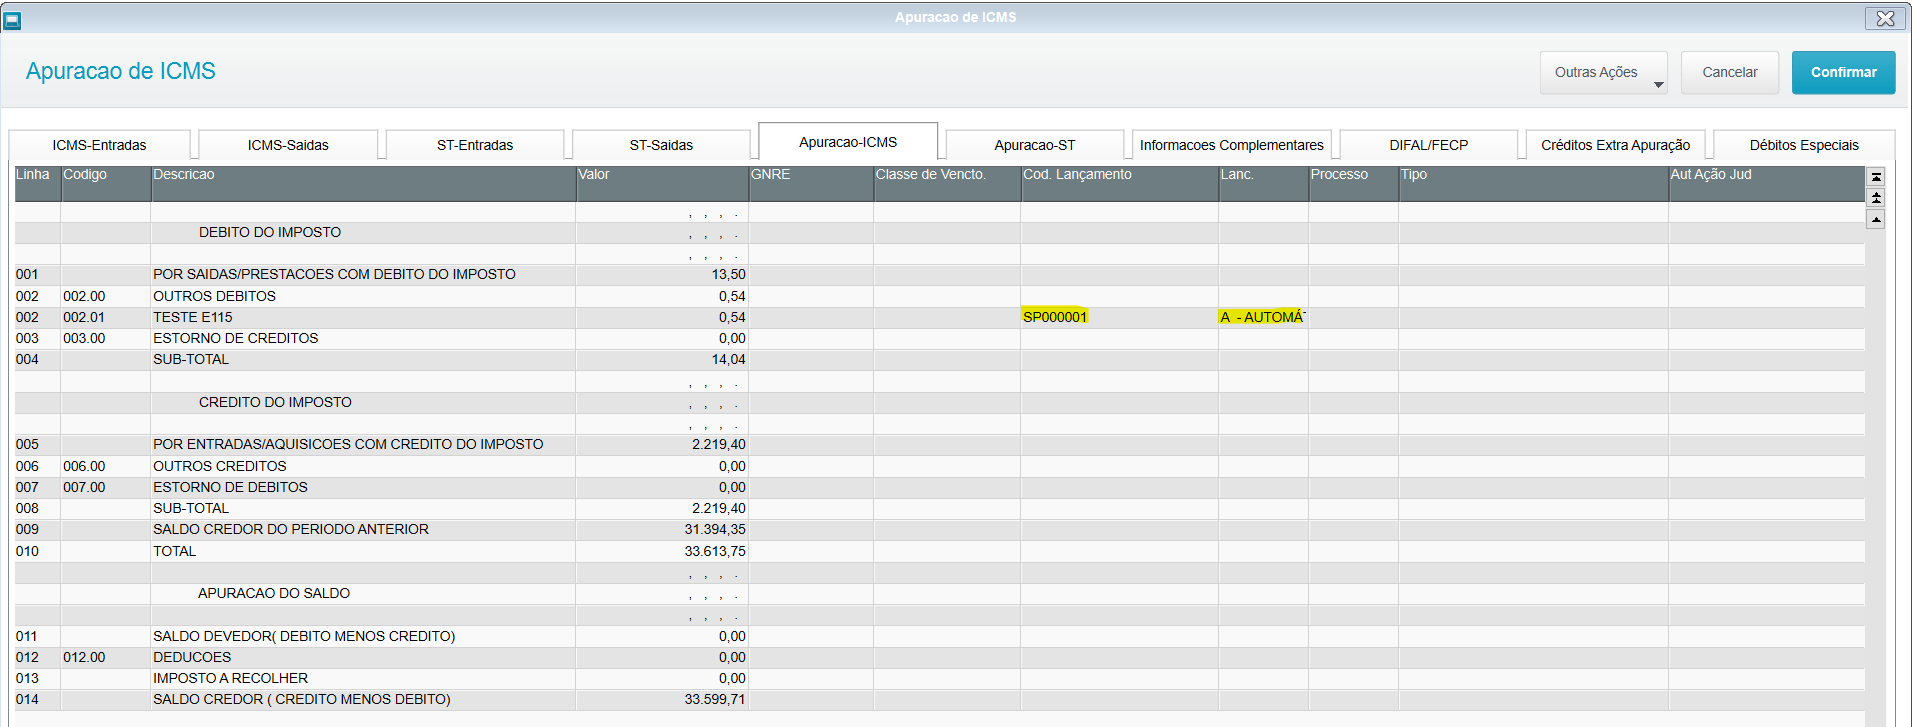The height and width of the screenshot is (727, 1915).
Task: Select the OUTROS DEBITOS row
Action: coord(939,296)
